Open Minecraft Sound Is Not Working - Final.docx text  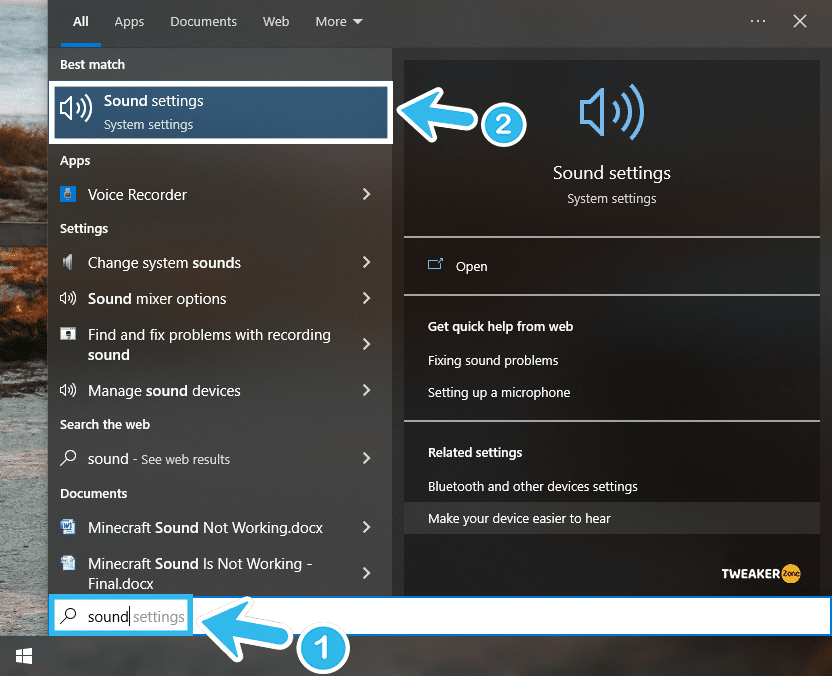(x=200, y=573)
